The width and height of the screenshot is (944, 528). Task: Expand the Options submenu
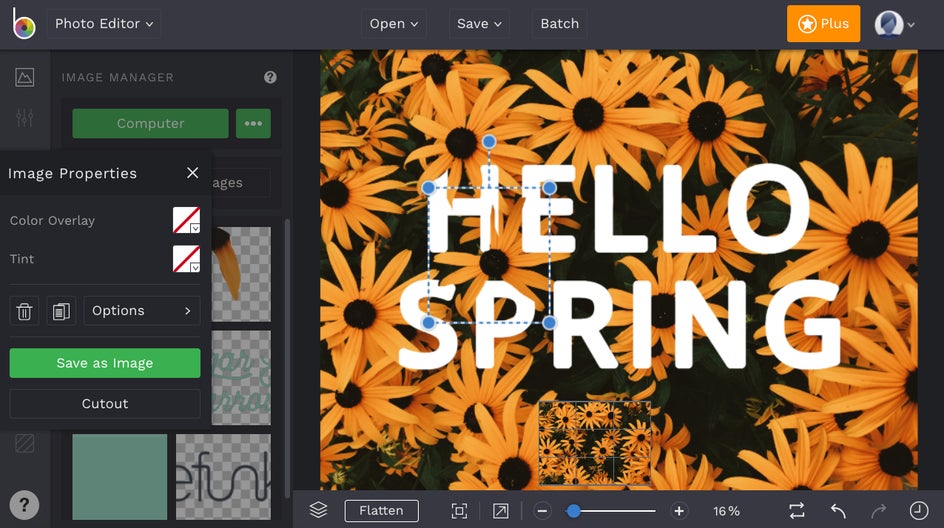[x=142, y=311]
